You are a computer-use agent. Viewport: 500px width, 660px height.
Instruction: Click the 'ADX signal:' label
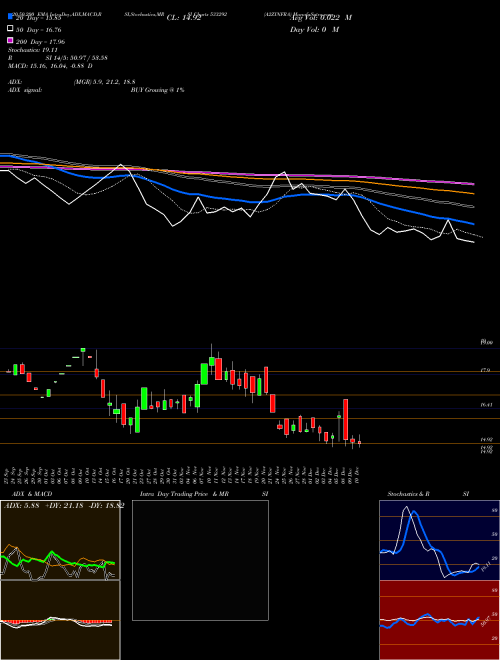tap(25, 90)
